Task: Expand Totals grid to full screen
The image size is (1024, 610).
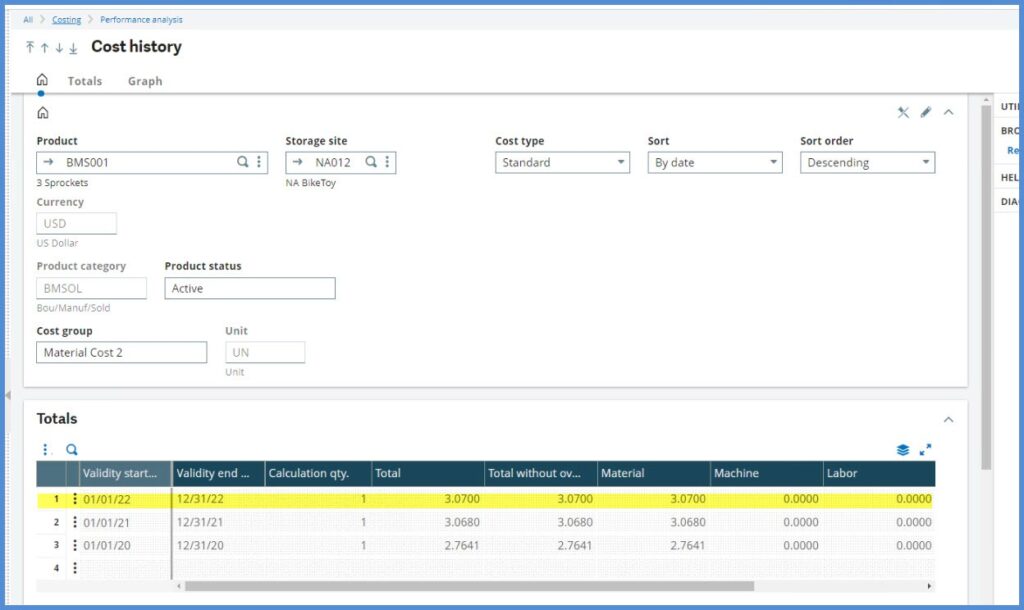Action: coord(926,450)
